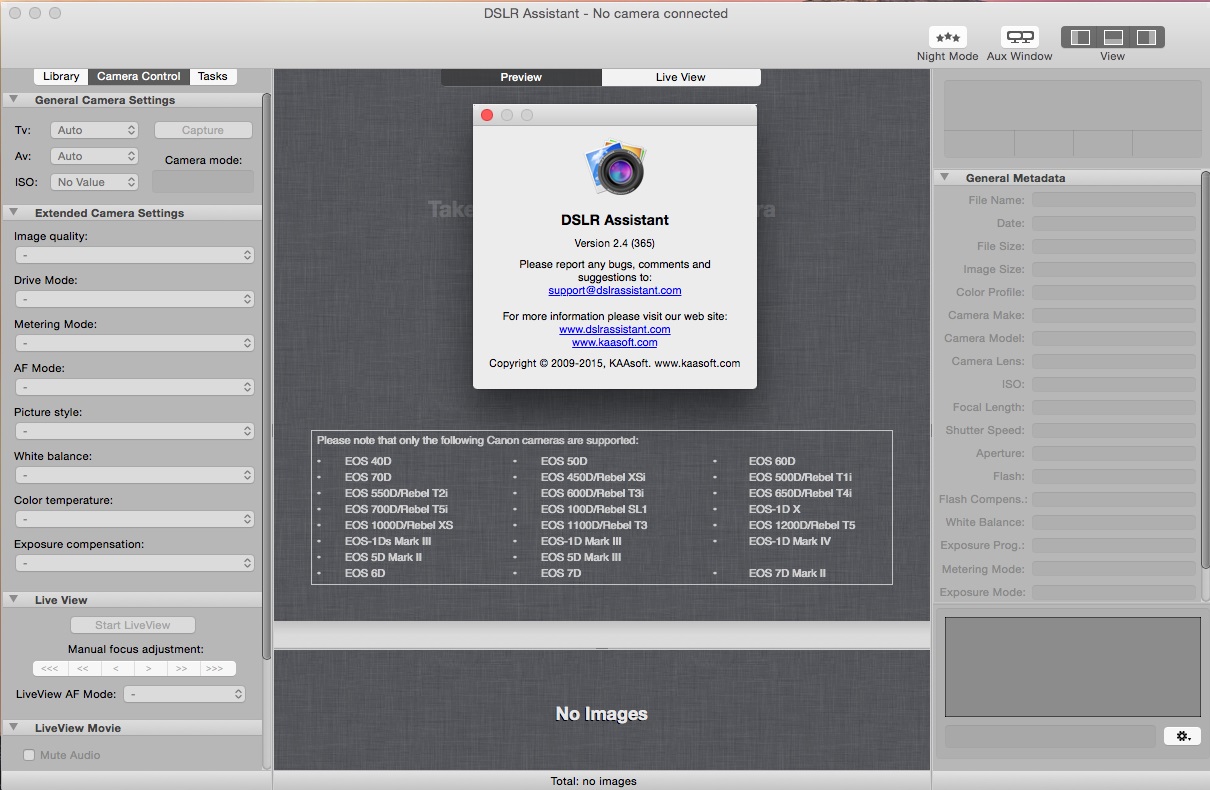
Task: Open AF Mode dropdown
Action: [135, 387]
